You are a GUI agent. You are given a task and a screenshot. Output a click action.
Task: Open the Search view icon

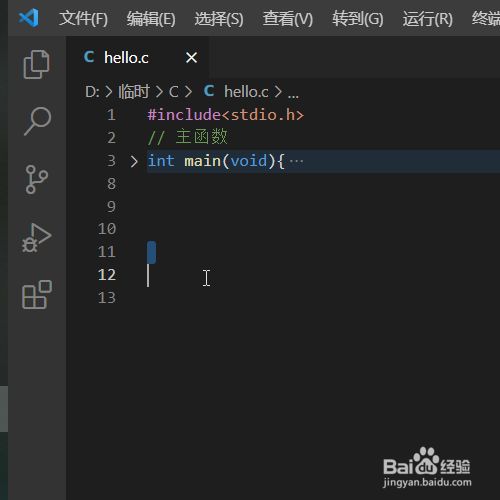(x=37, y=121)
